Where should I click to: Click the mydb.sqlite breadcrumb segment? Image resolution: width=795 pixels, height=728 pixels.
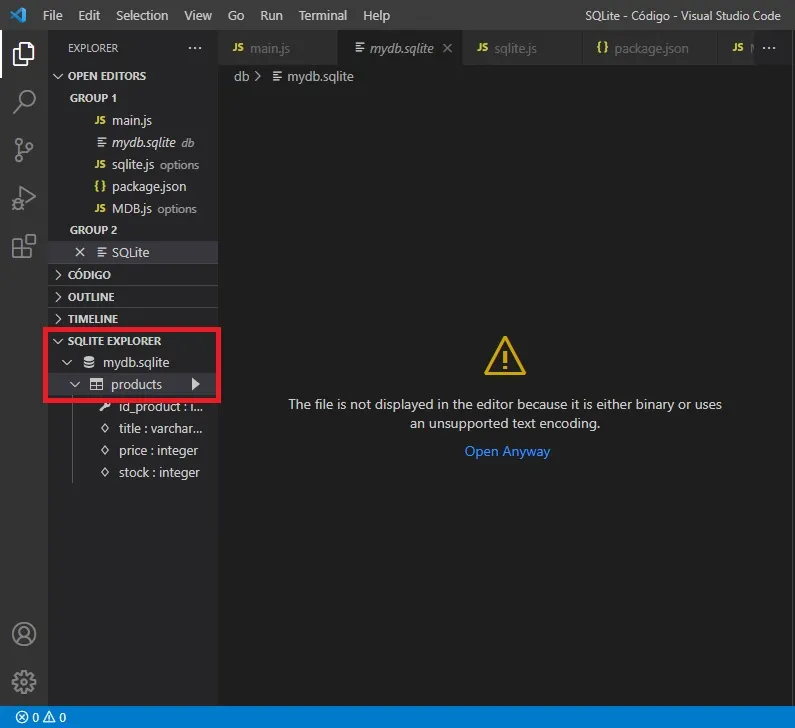point(313,77)
